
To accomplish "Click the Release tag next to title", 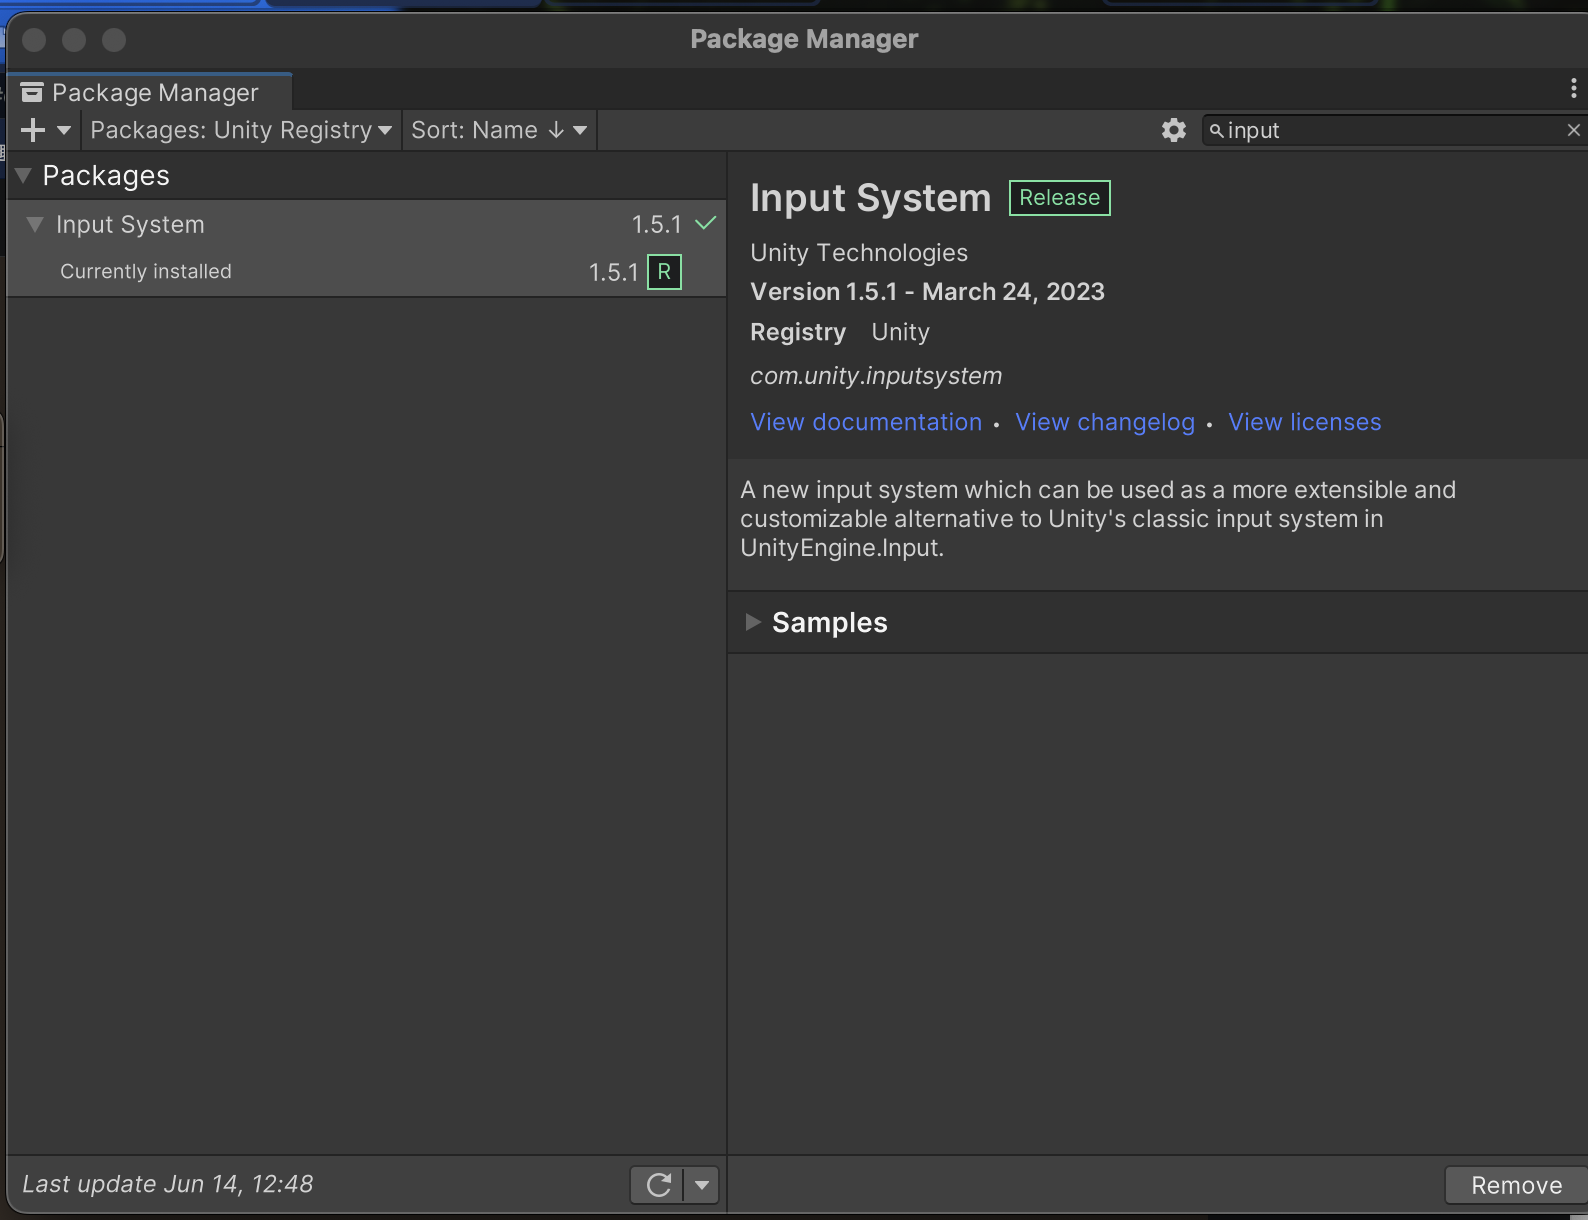I will 1060,198.
